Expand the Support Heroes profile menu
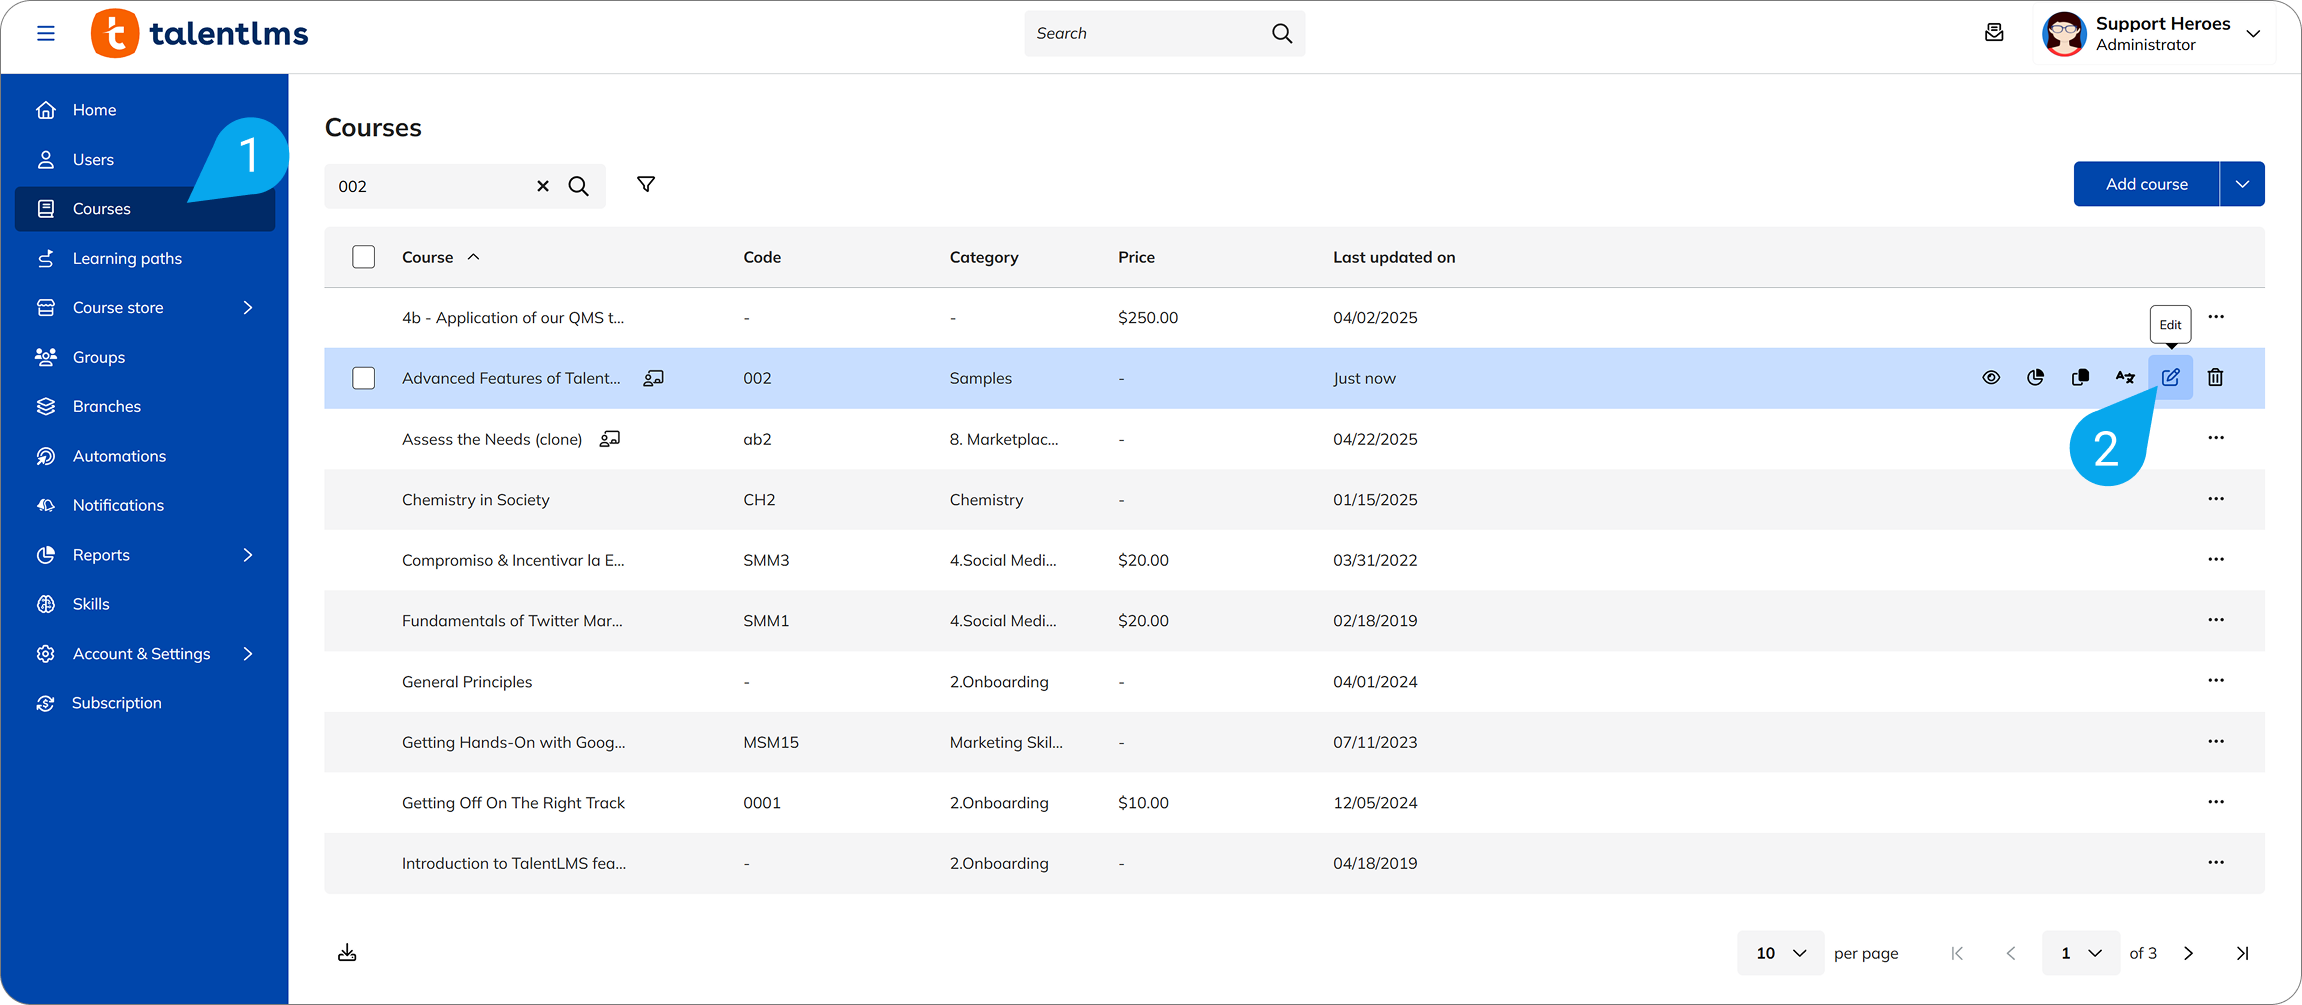2302x1005 pixels. 2253,34
